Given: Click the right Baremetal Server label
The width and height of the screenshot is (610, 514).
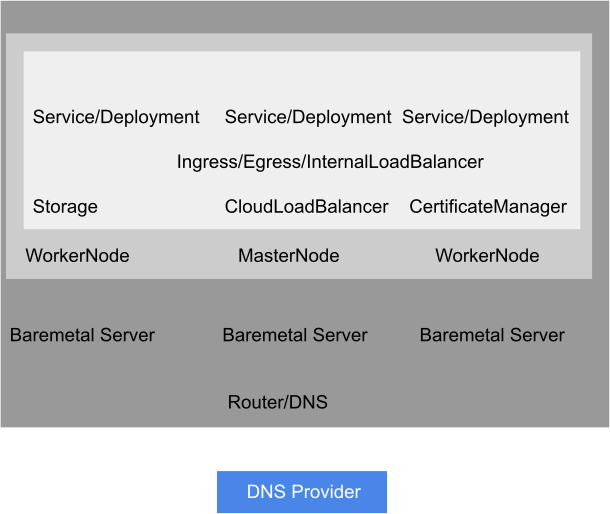Looking at the screenshot, I should pos(492,335).
